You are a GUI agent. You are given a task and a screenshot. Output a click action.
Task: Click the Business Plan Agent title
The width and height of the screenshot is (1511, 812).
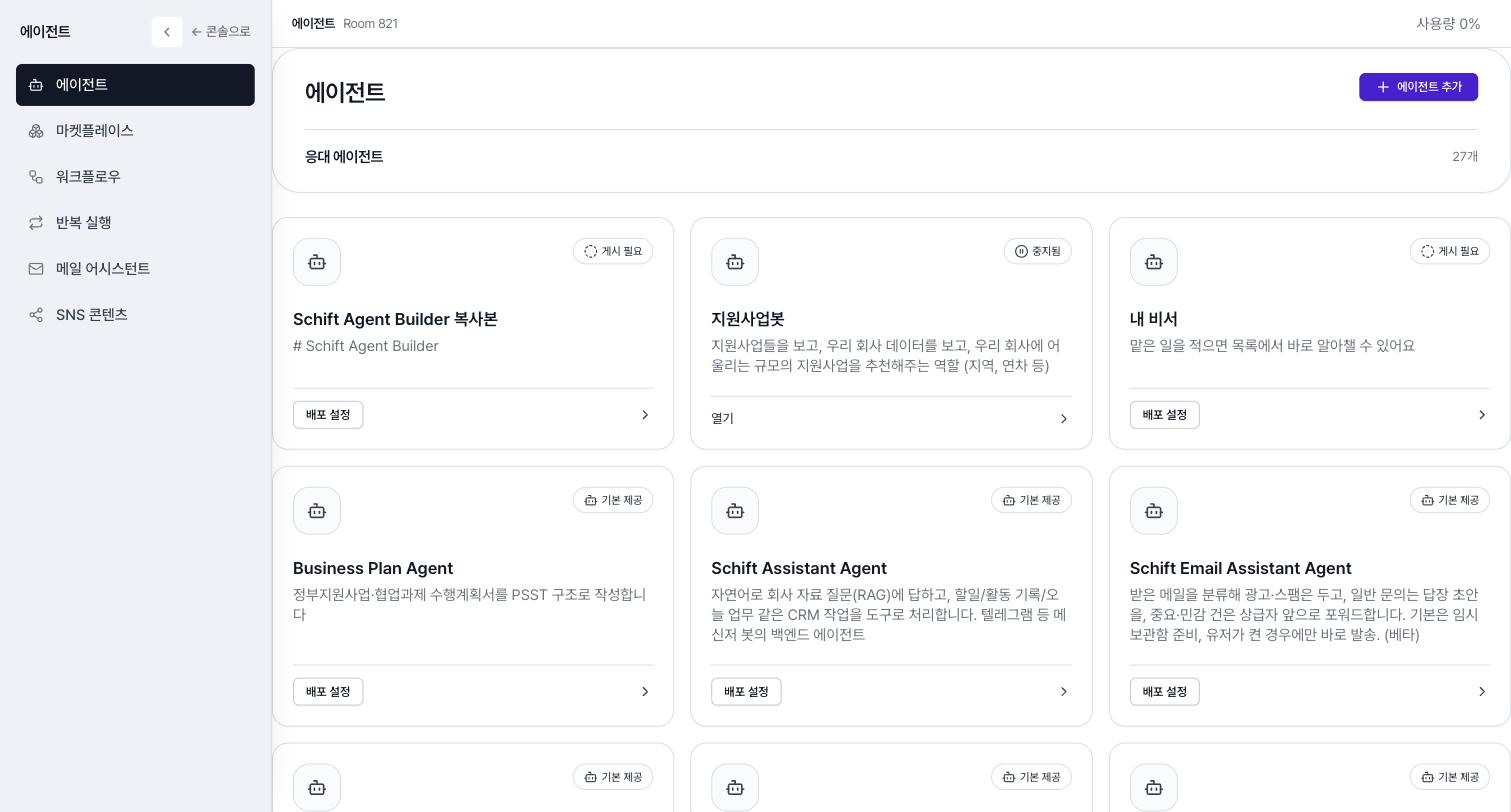(373, 568)
